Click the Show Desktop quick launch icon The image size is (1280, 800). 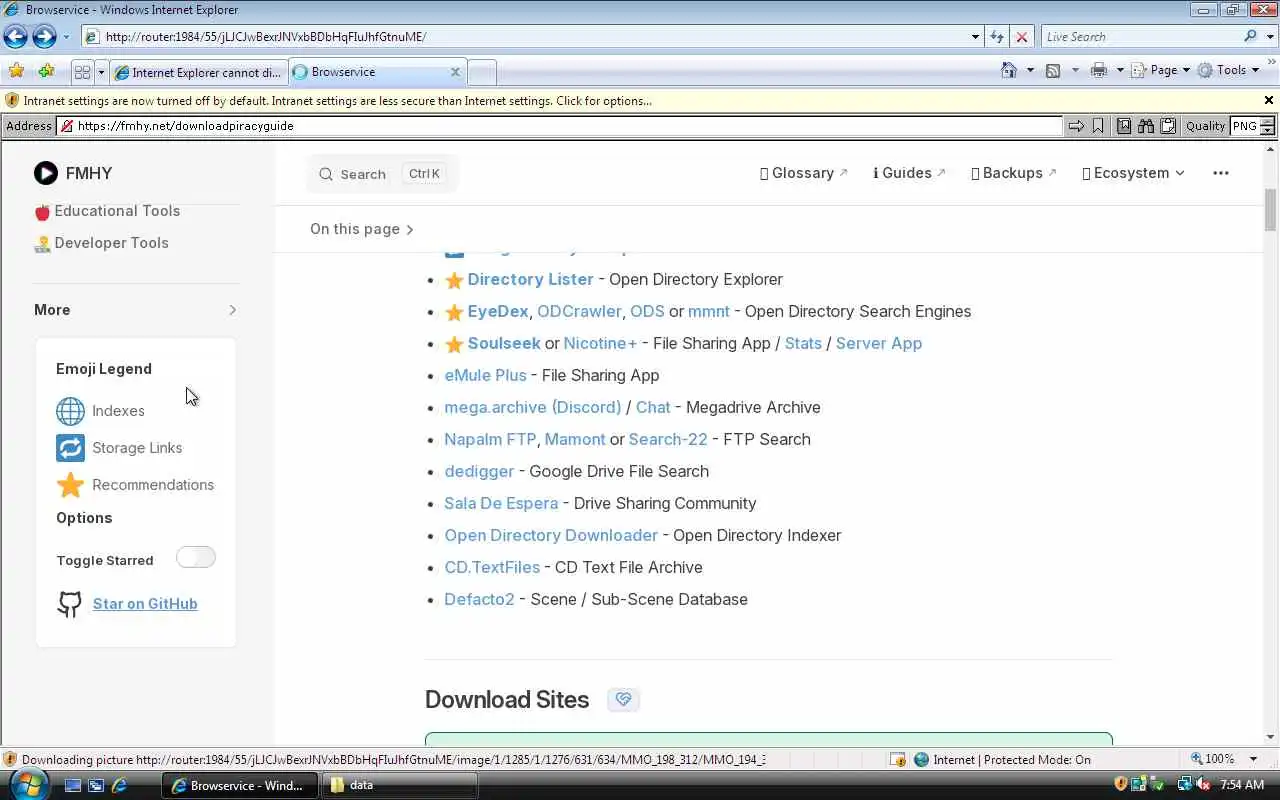(x=73, y=786)
